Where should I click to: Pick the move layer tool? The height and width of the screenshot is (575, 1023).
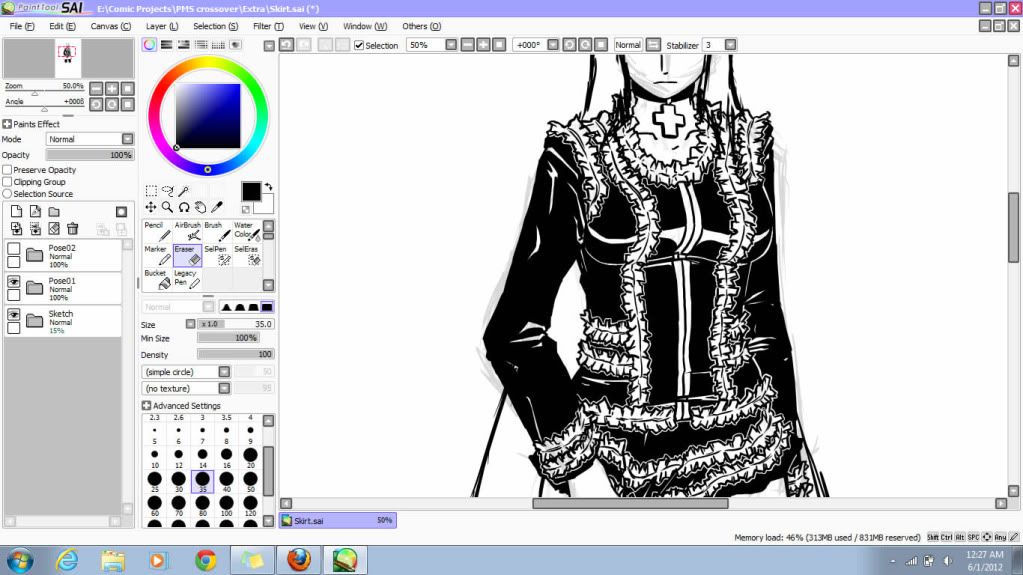(x=151, y=207)
